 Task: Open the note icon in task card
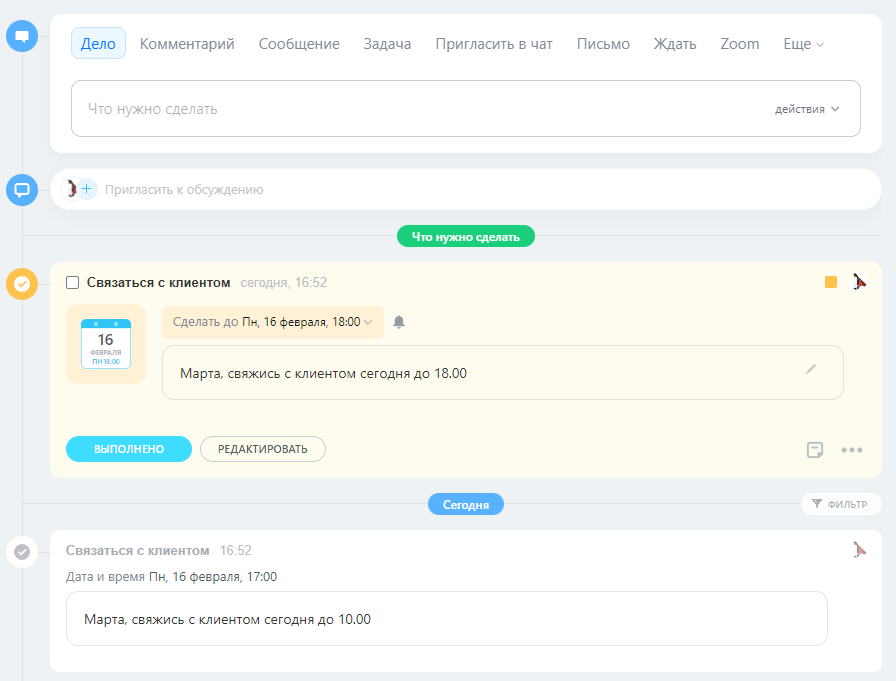pyautogui.click(x=815, y=450)
